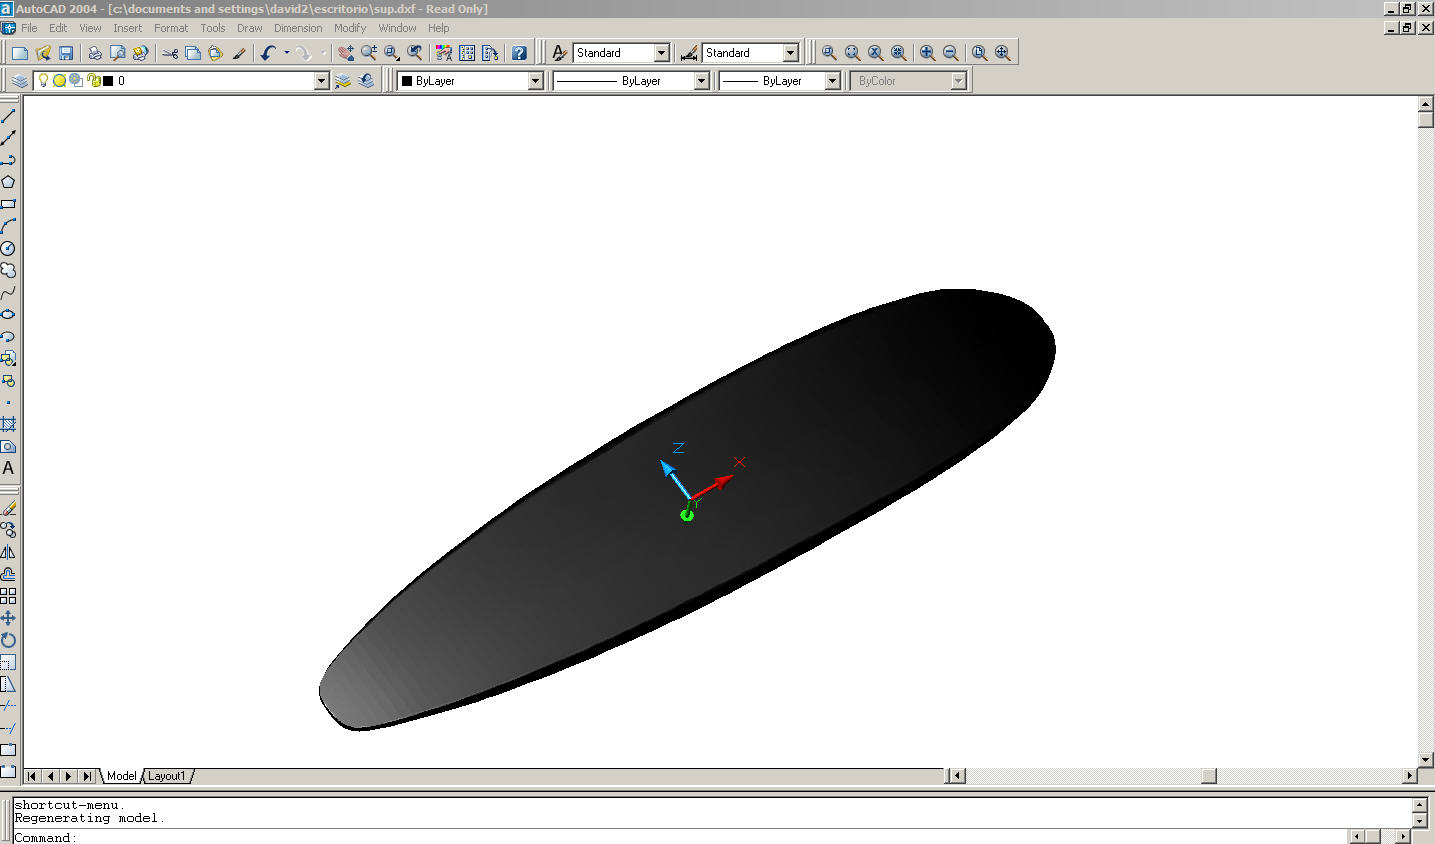Open the Modify menu

(350, 28)
